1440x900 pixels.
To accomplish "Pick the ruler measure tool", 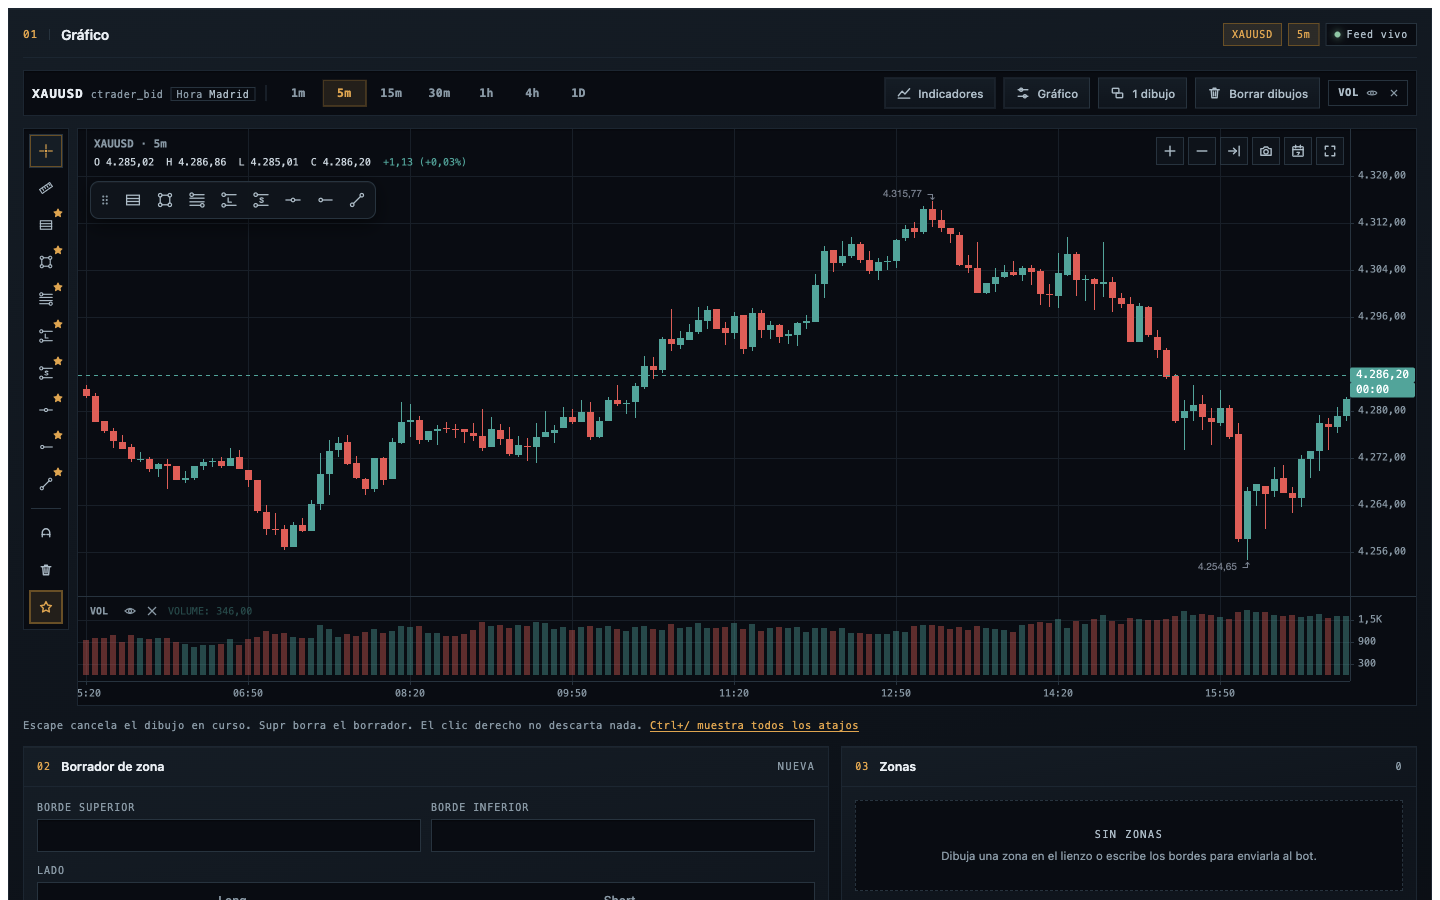I will coord(46,188).
